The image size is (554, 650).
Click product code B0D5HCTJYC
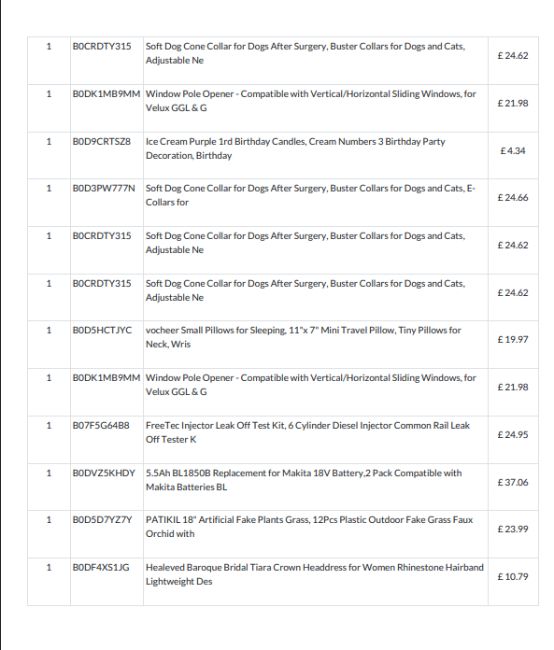click(x=102, y=330)
